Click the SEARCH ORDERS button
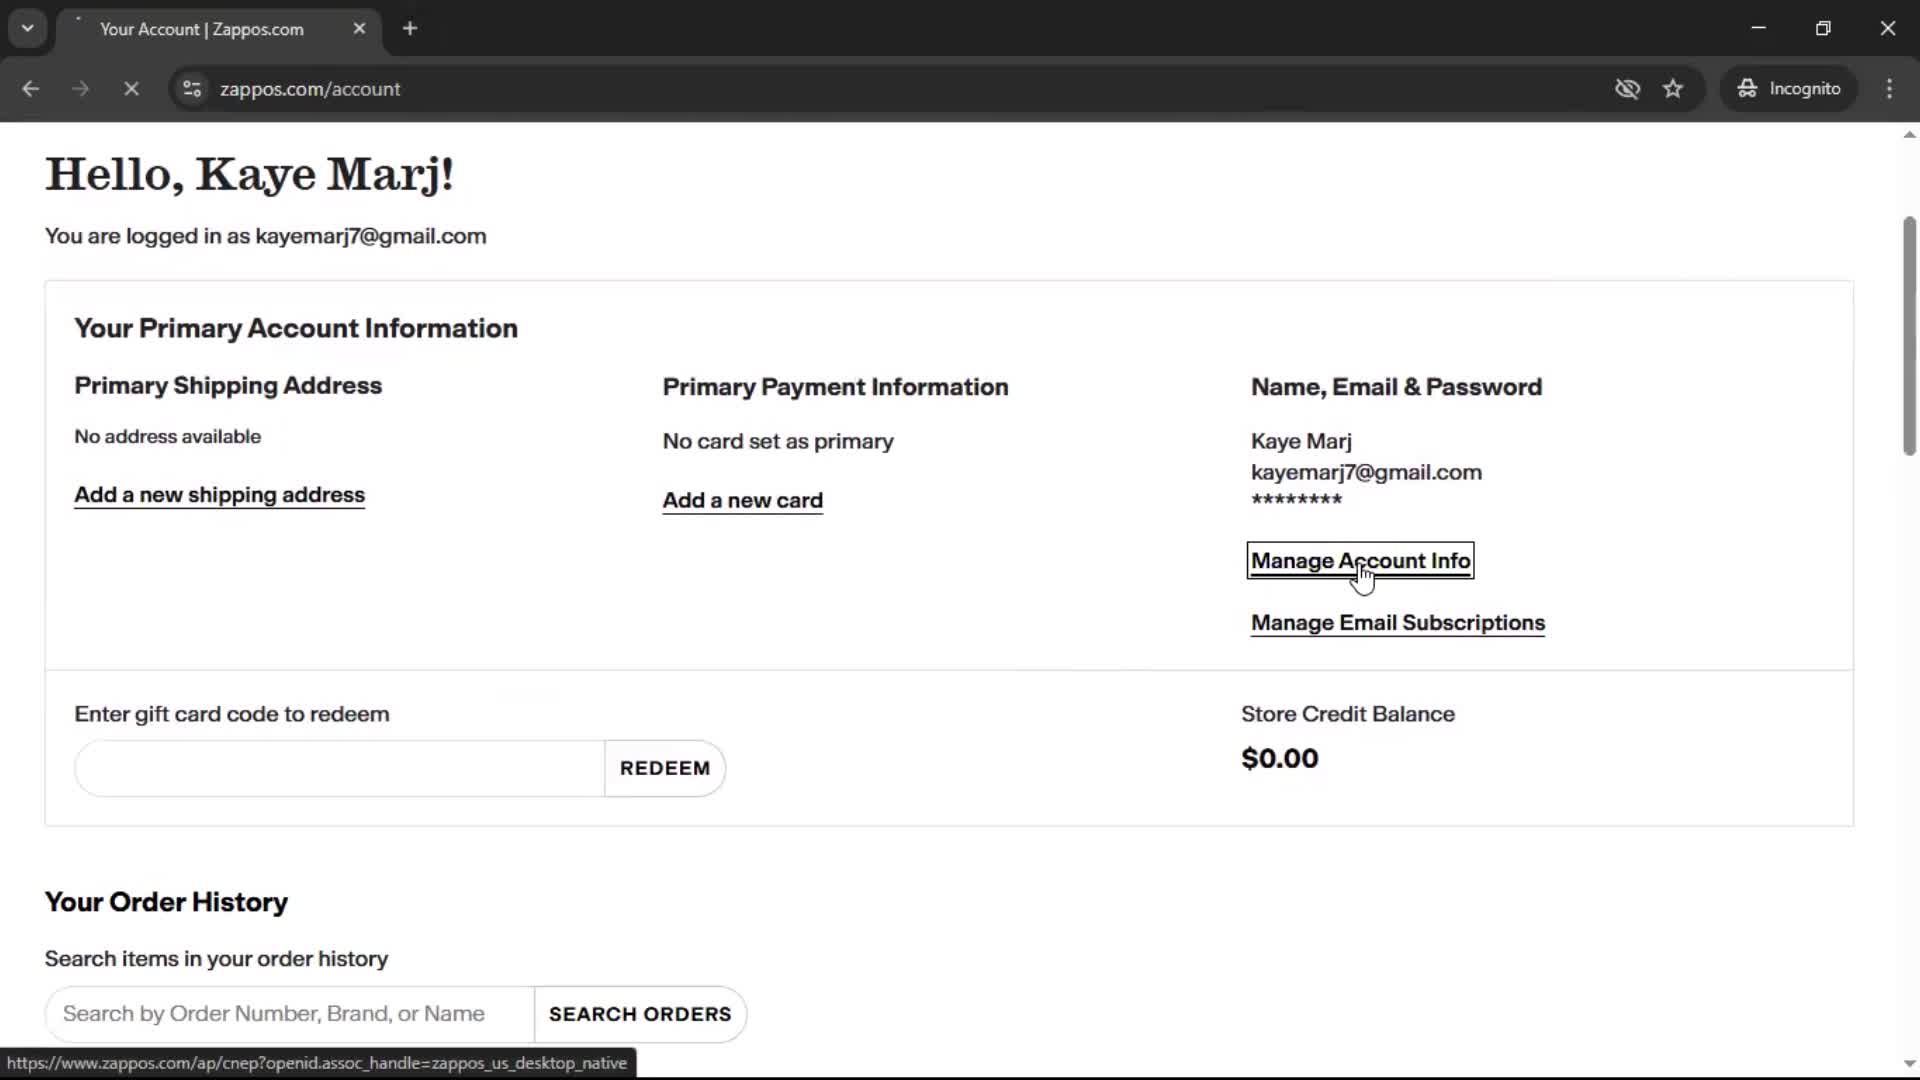 [640, 1014]
